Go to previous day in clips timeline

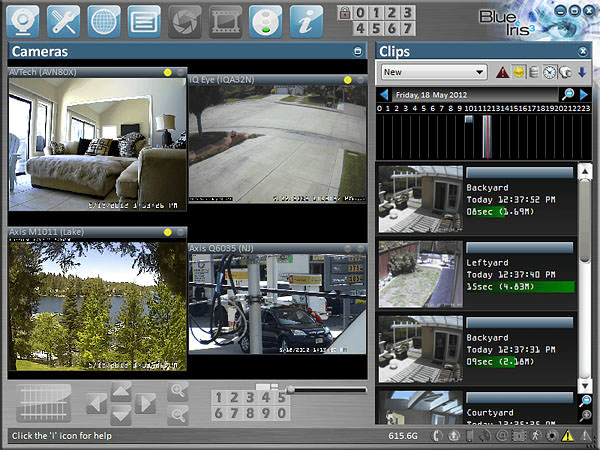point(382,94)
